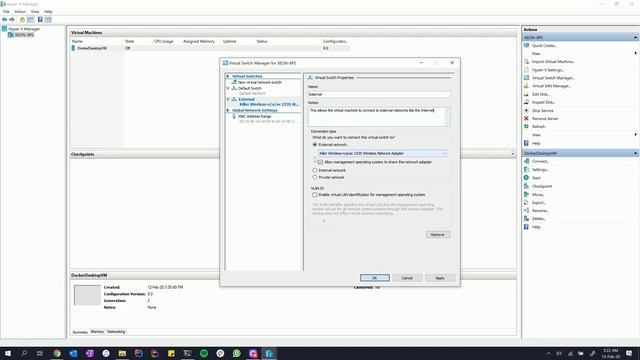Toggle Allow management OS to share adapter checkbox
This screenshot has height=360, width=640.
tap(320, 162)
